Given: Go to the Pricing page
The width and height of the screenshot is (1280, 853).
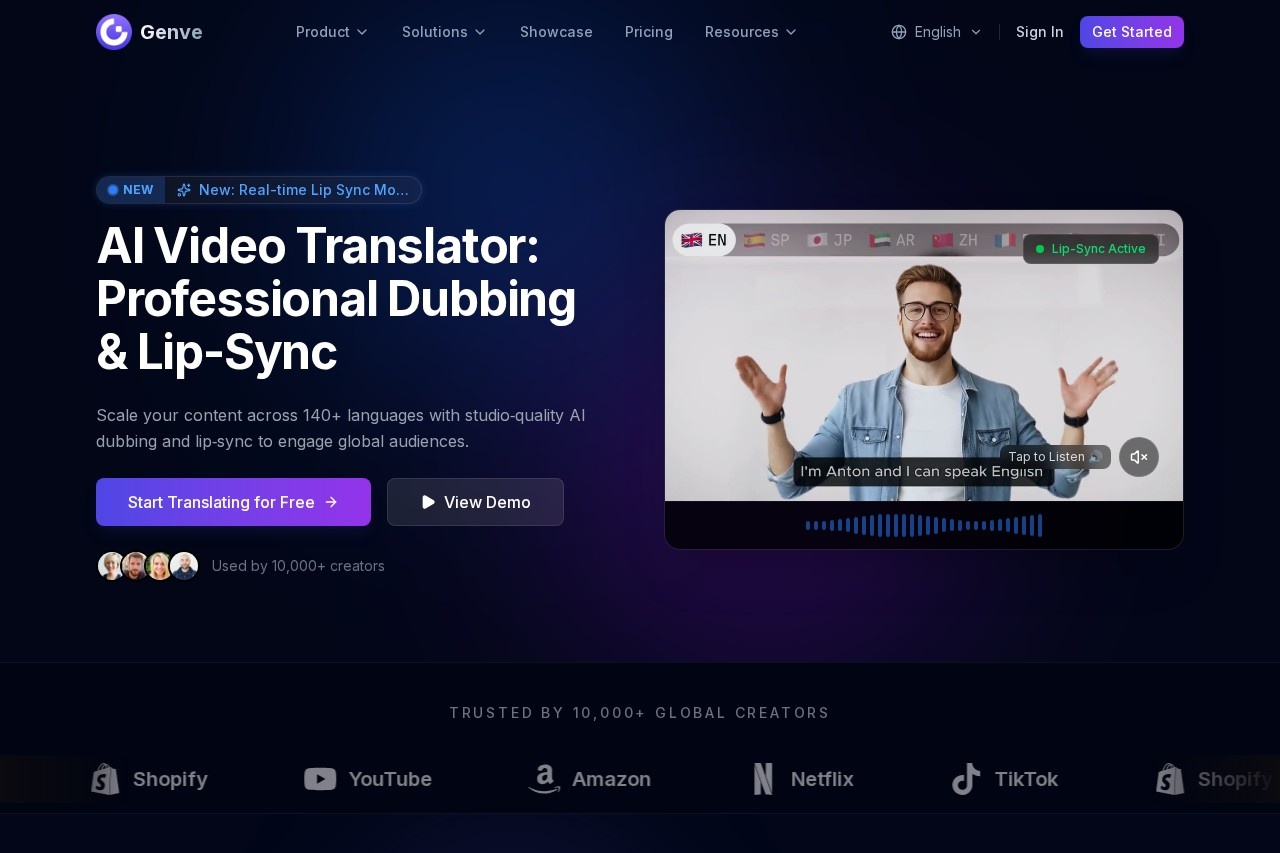Looking at the screenshot, I should pos(649,32).
